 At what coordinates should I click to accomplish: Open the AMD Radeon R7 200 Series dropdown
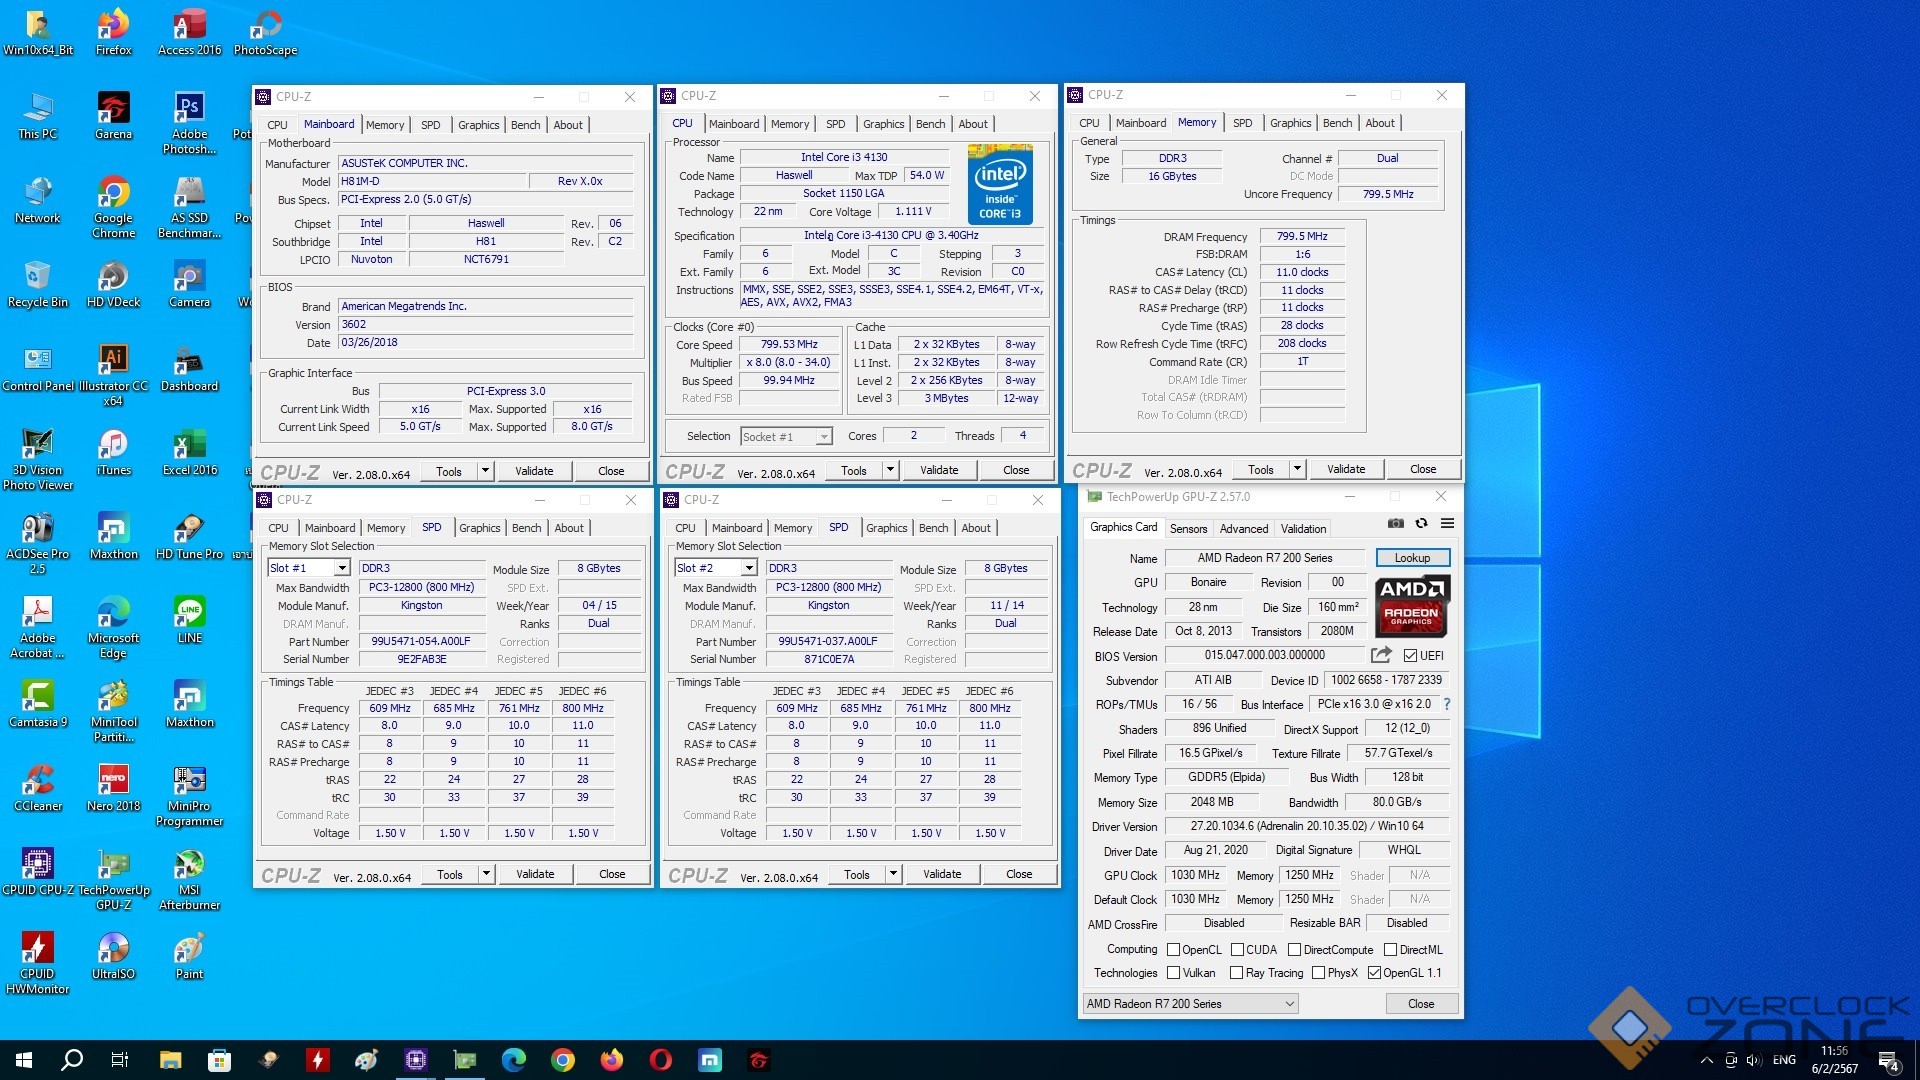click(x=1190, y=1004)
